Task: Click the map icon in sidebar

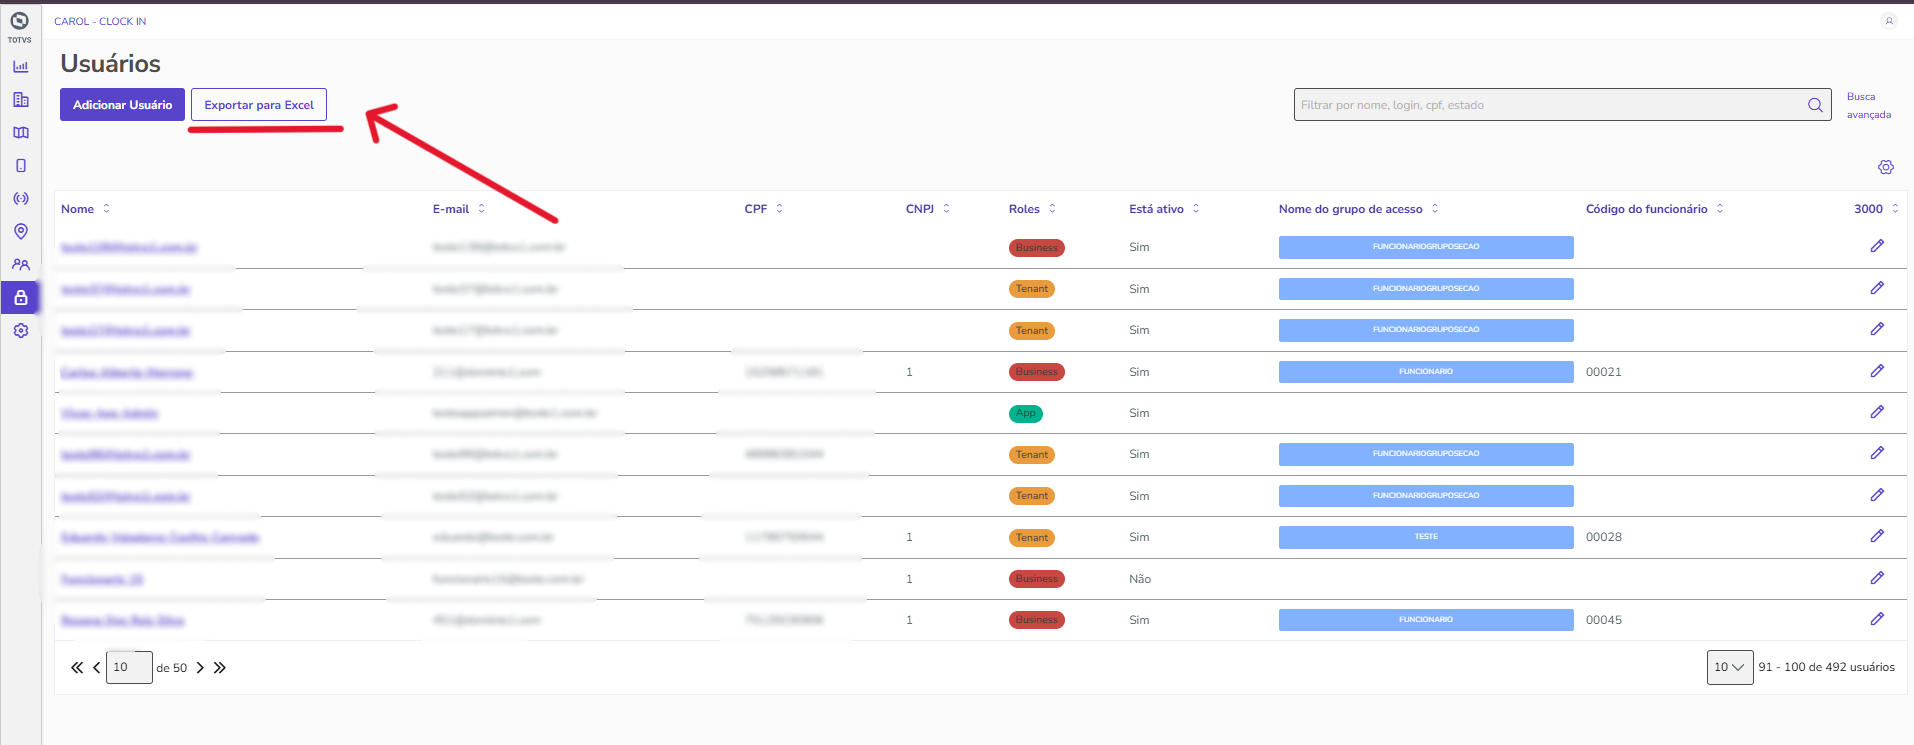Action: 20,133
